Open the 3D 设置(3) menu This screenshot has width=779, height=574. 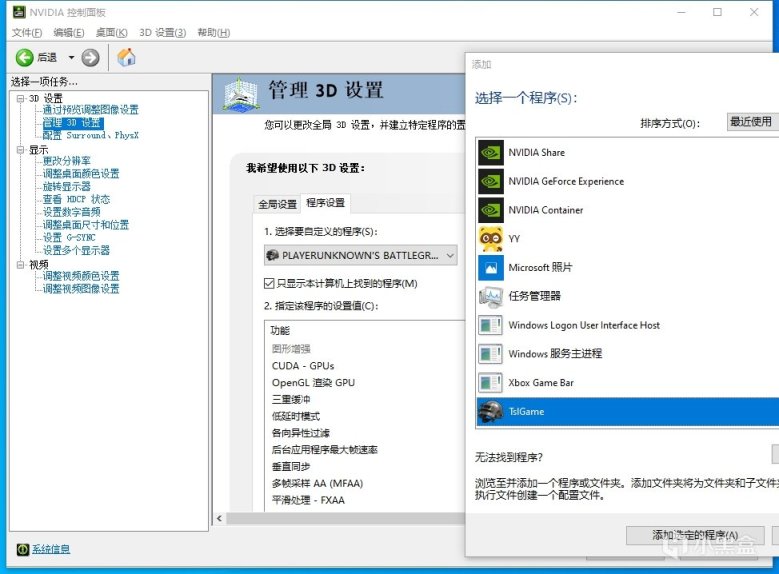pyautogui.click(x=162, y=33)
